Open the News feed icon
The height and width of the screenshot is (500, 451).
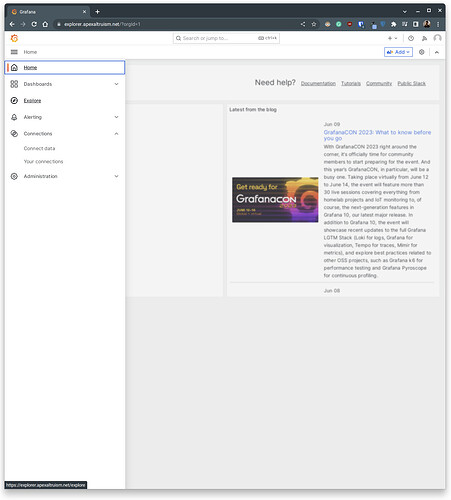(424, 38)
